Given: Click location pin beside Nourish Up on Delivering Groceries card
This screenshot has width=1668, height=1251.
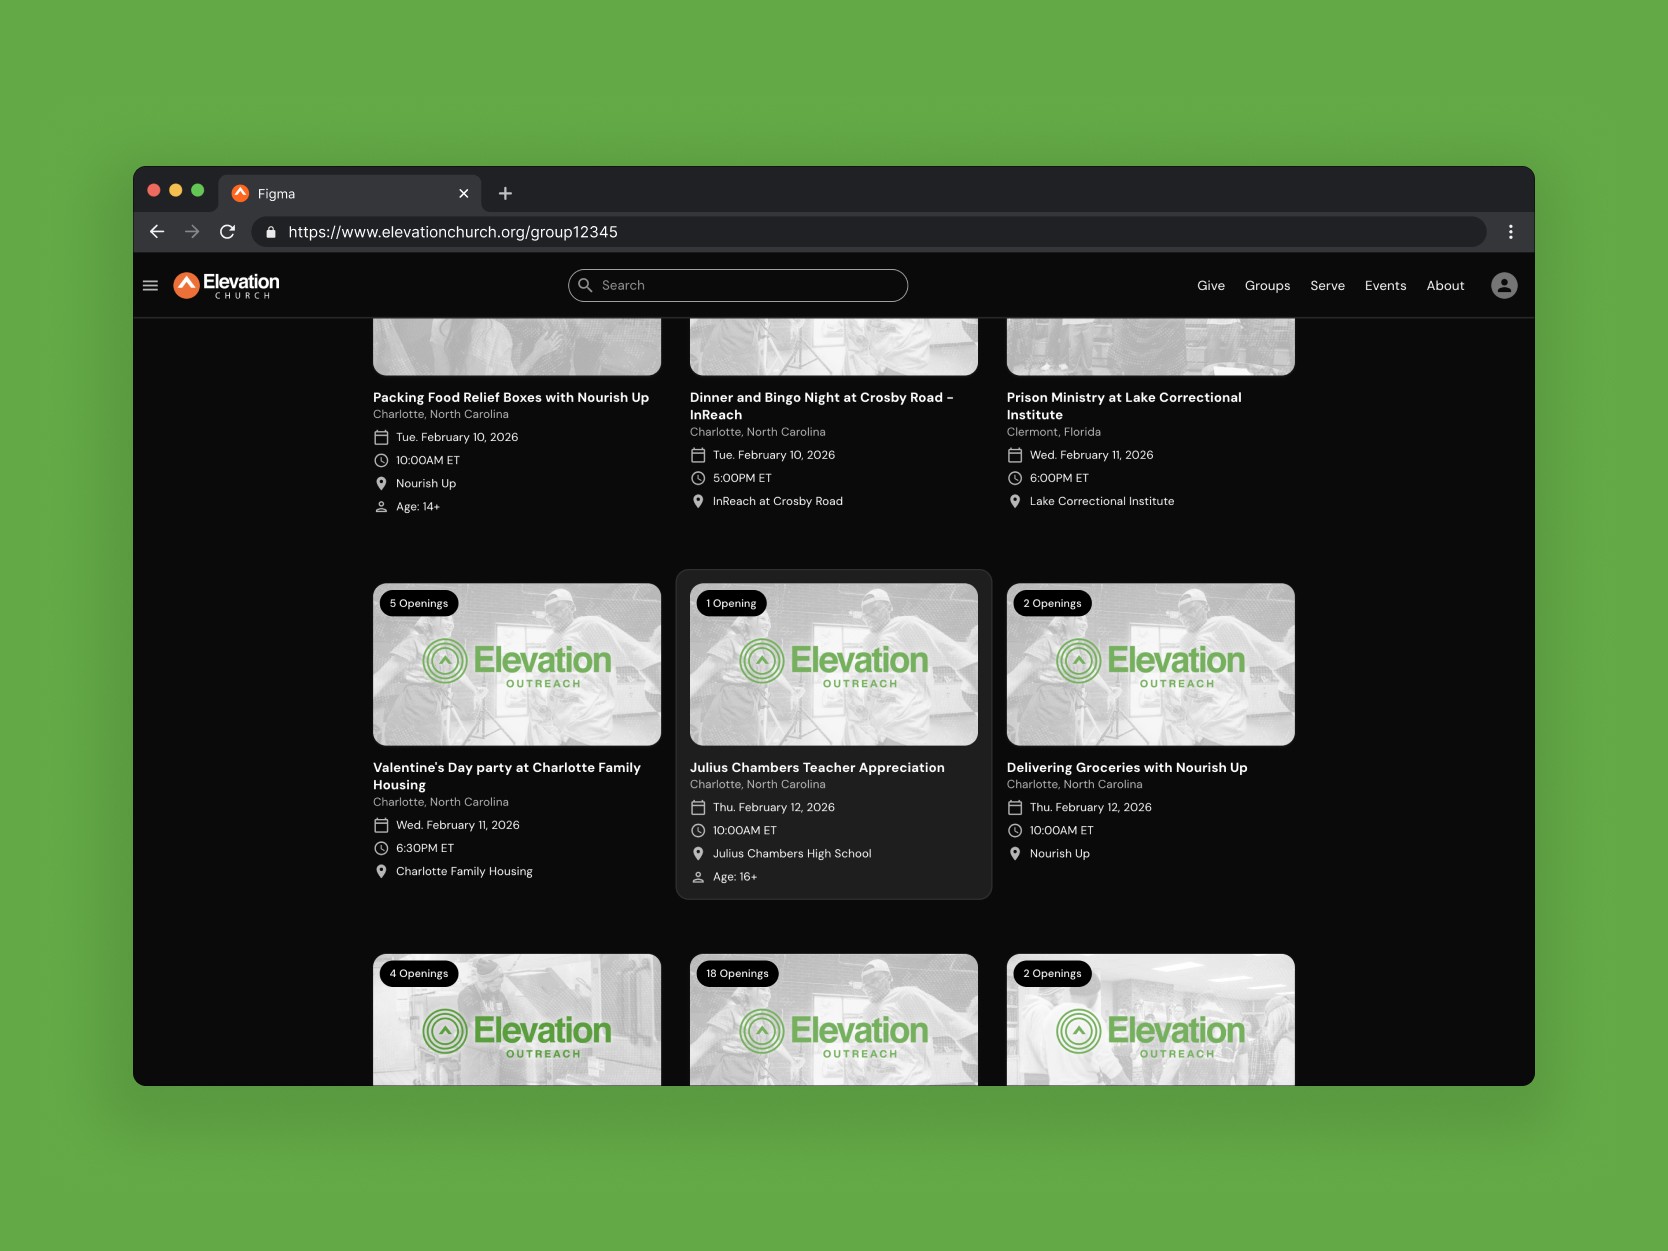Looking at the screenshot, I should (1015, 853).
